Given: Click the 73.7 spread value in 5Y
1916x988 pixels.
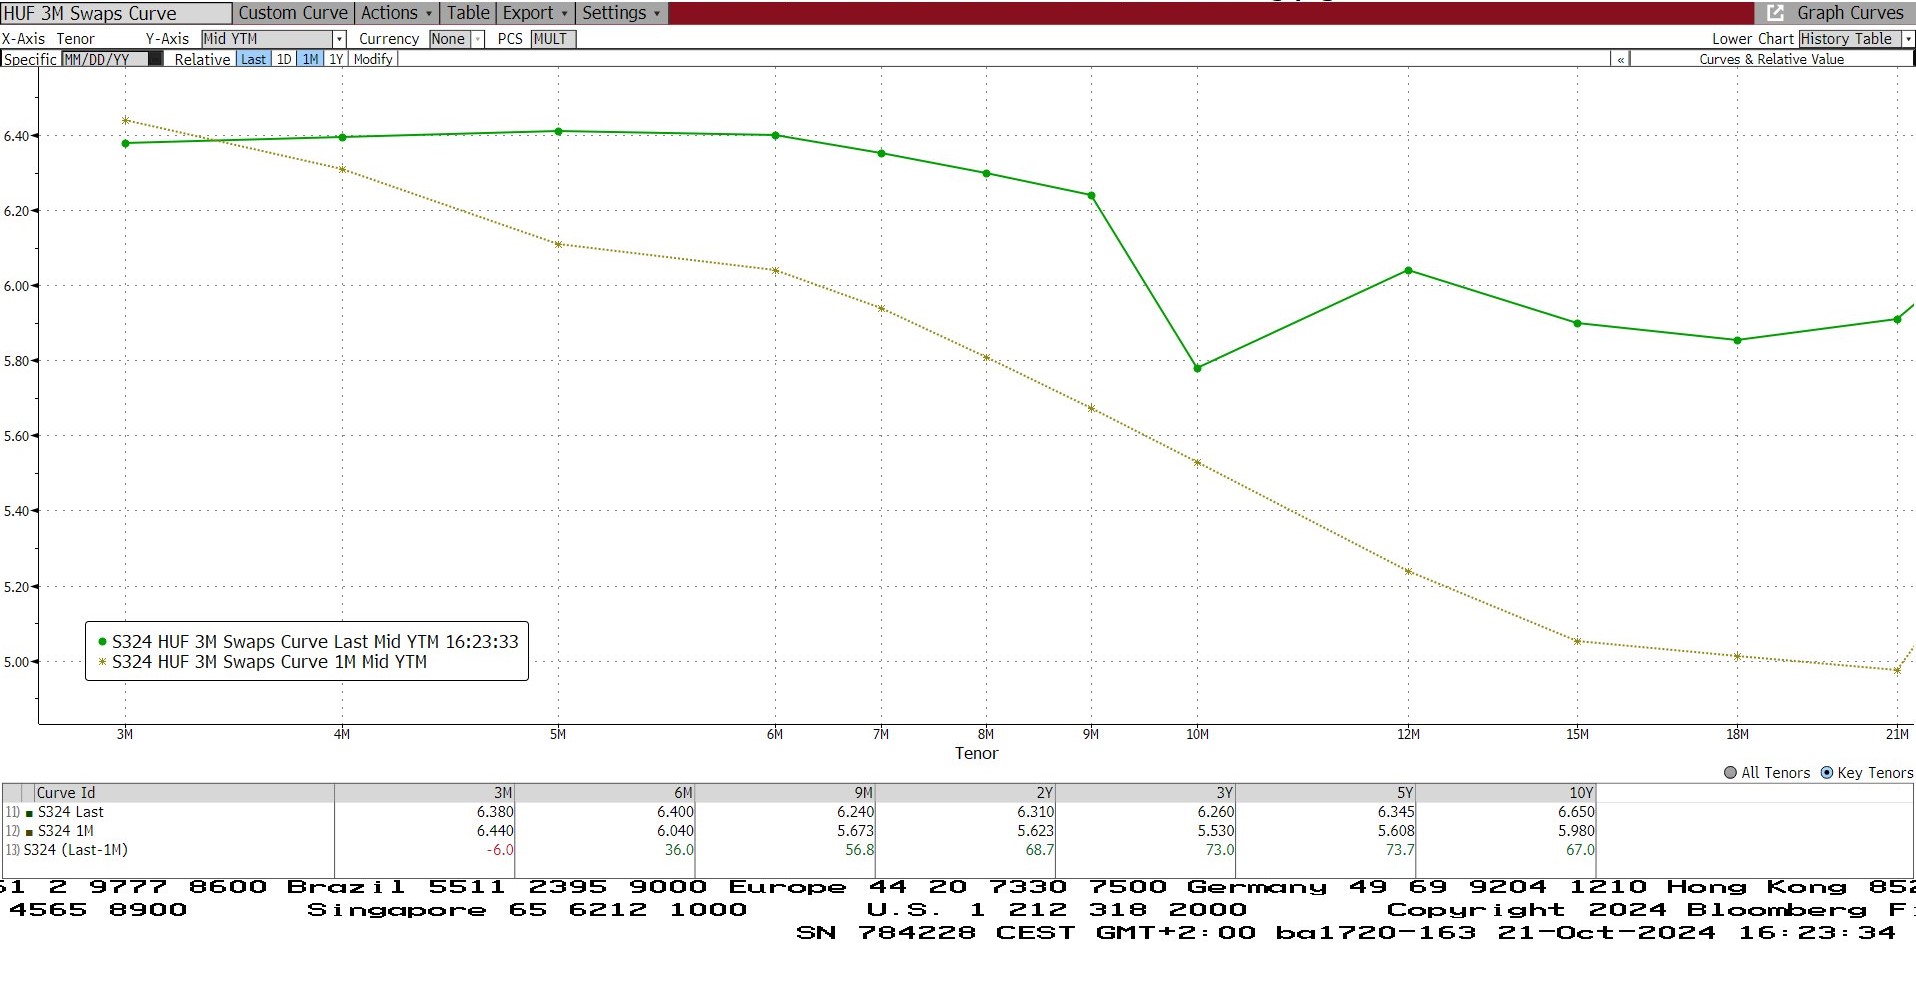Looking at the screenshot, I should click(x=1400, y=850).
